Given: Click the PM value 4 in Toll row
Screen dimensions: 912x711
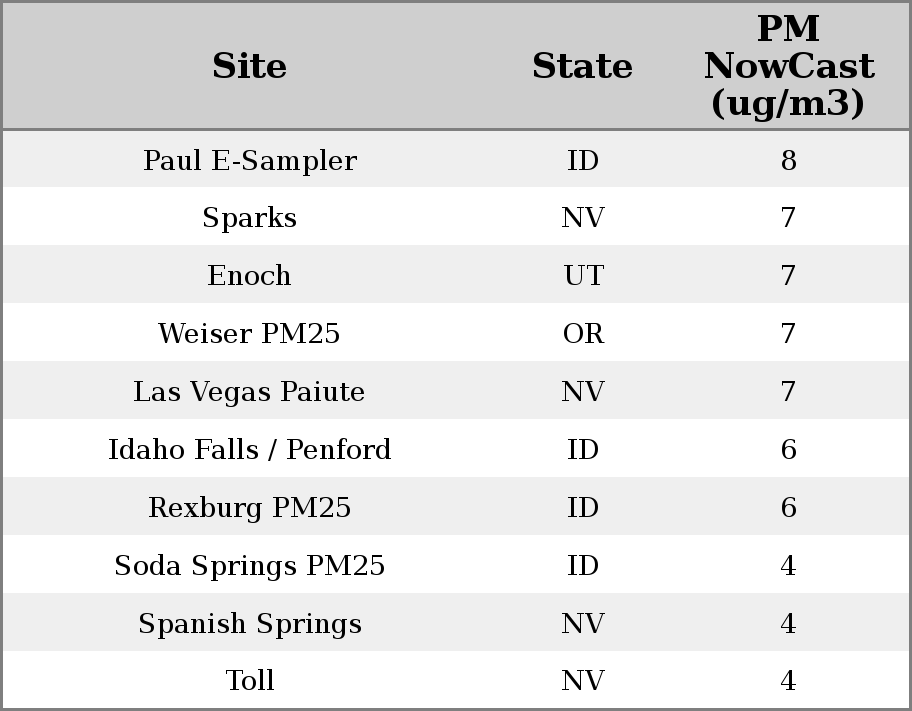Looking at the screenshot, I should [788, 681].
